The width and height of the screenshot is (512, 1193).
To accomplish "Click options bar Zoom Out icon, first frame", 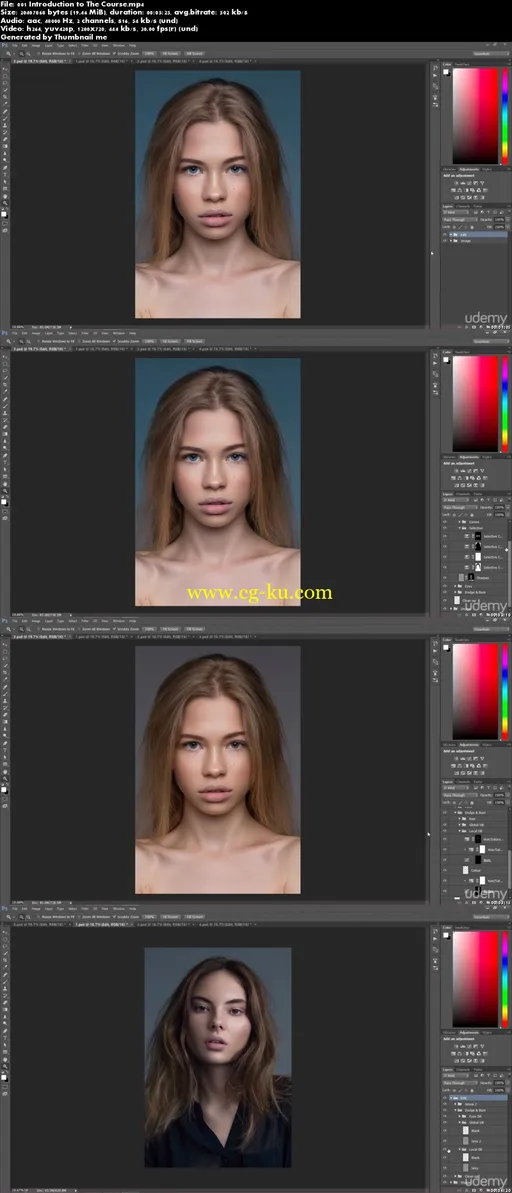I will point(28,53).
